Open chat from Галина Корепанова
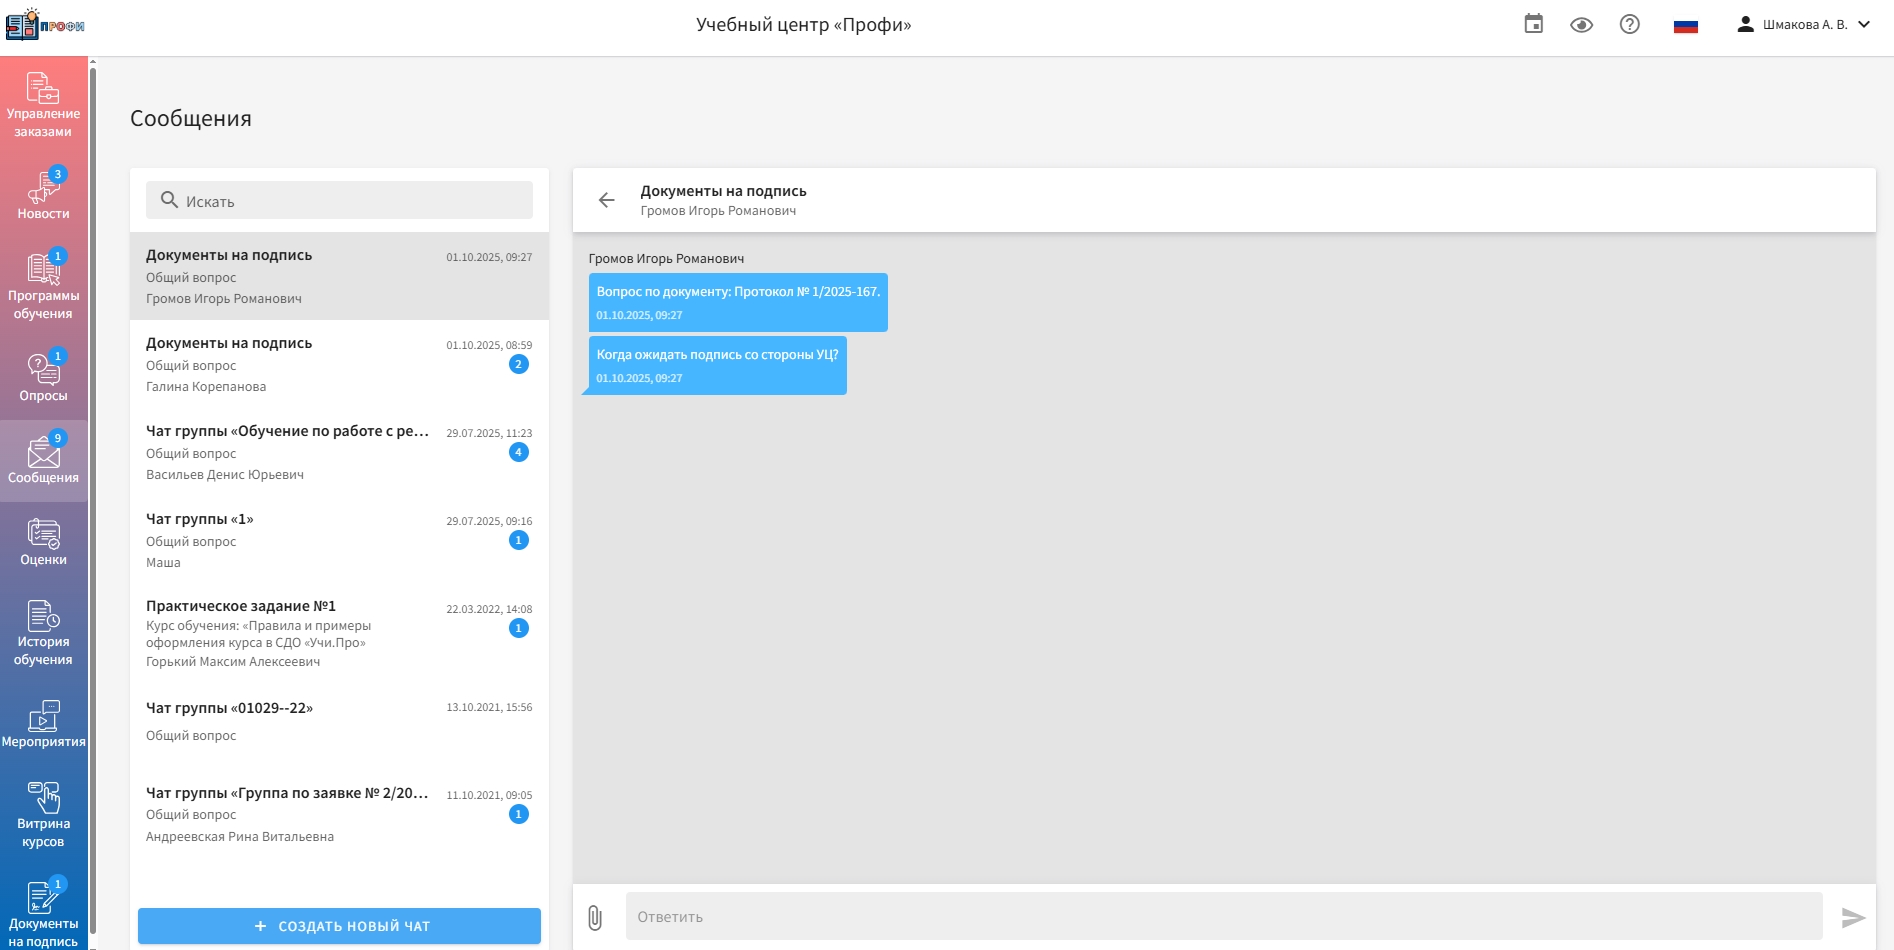 [x=339, y=364]
